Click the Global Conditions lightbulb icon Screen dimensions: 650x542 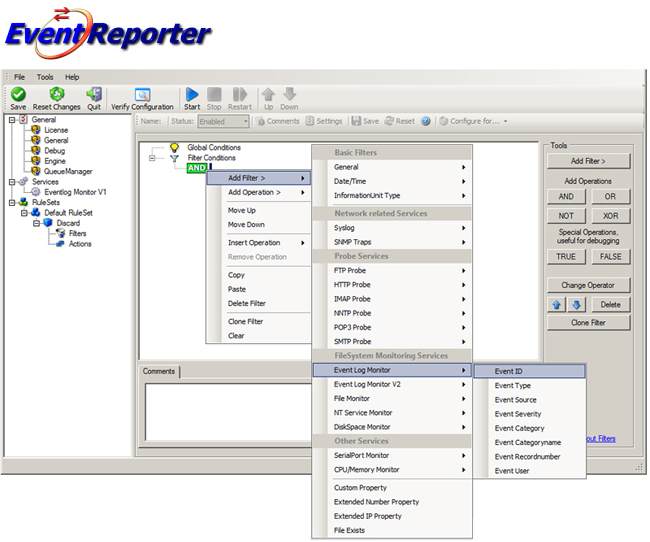pyautogui.click(x=175, y=147)
